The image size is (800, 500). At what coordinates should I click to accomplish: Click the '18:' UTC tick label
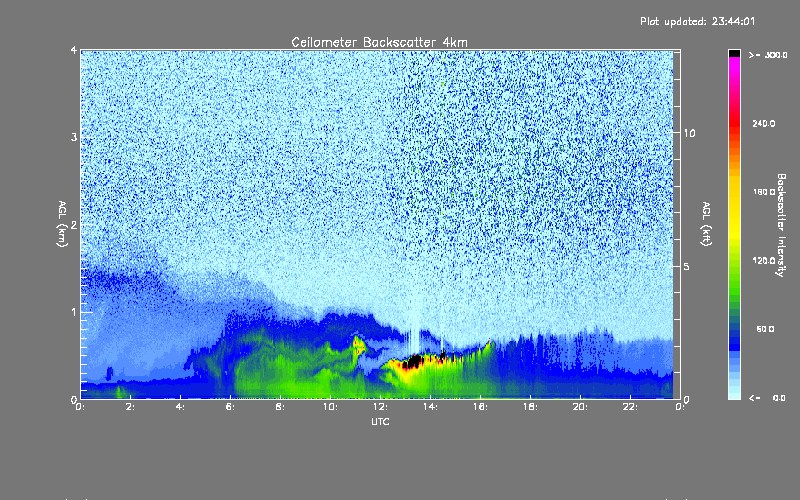530,407
